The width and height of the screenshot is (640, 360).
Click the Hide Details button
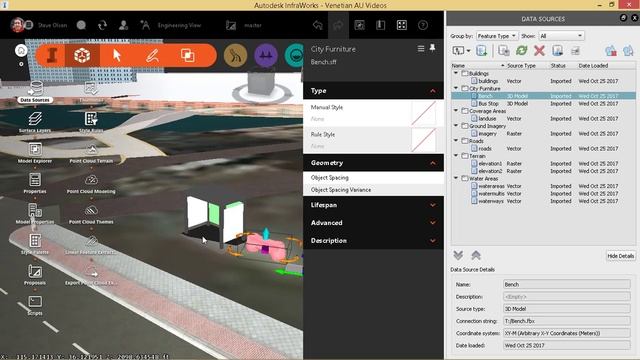coord(620,256)
